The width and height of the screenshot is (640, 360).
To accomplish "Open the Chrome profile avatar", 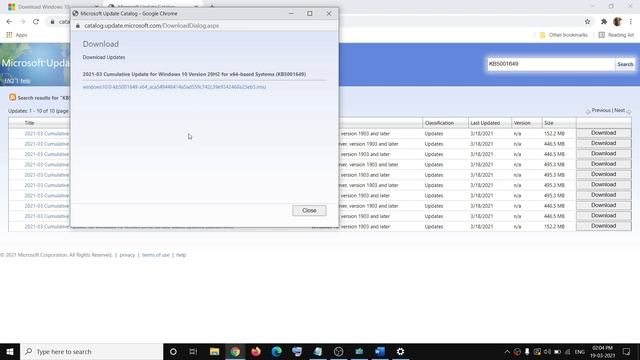I will click(x=617, y=22).
